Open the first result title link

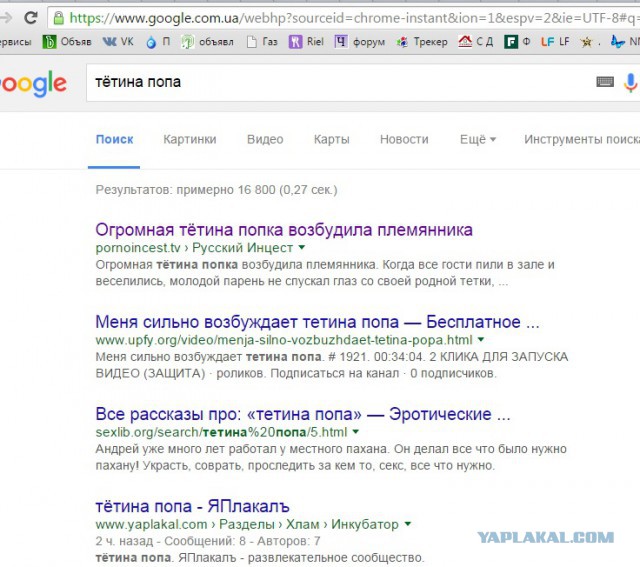[284, 230]
